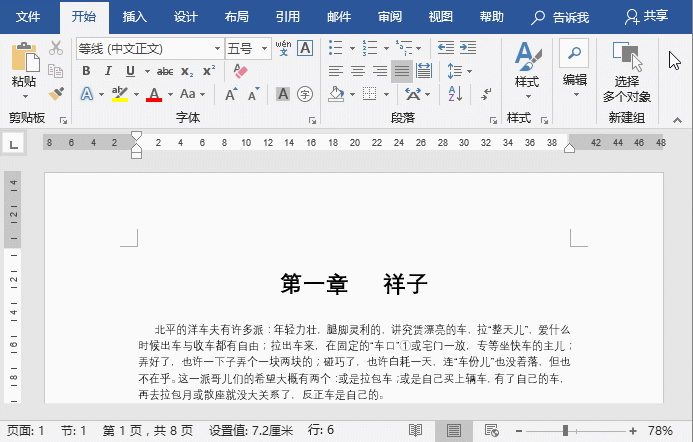Collapse the ribbon with arrow

677,120
